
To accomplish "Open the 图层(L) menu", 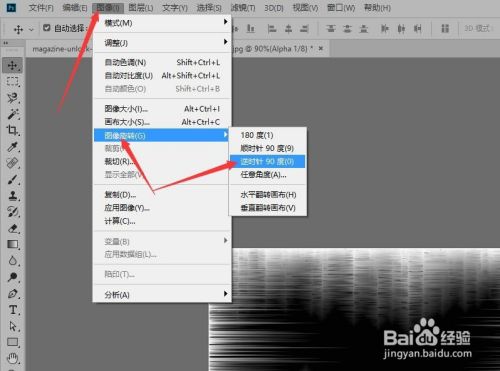I will point(141,7).
